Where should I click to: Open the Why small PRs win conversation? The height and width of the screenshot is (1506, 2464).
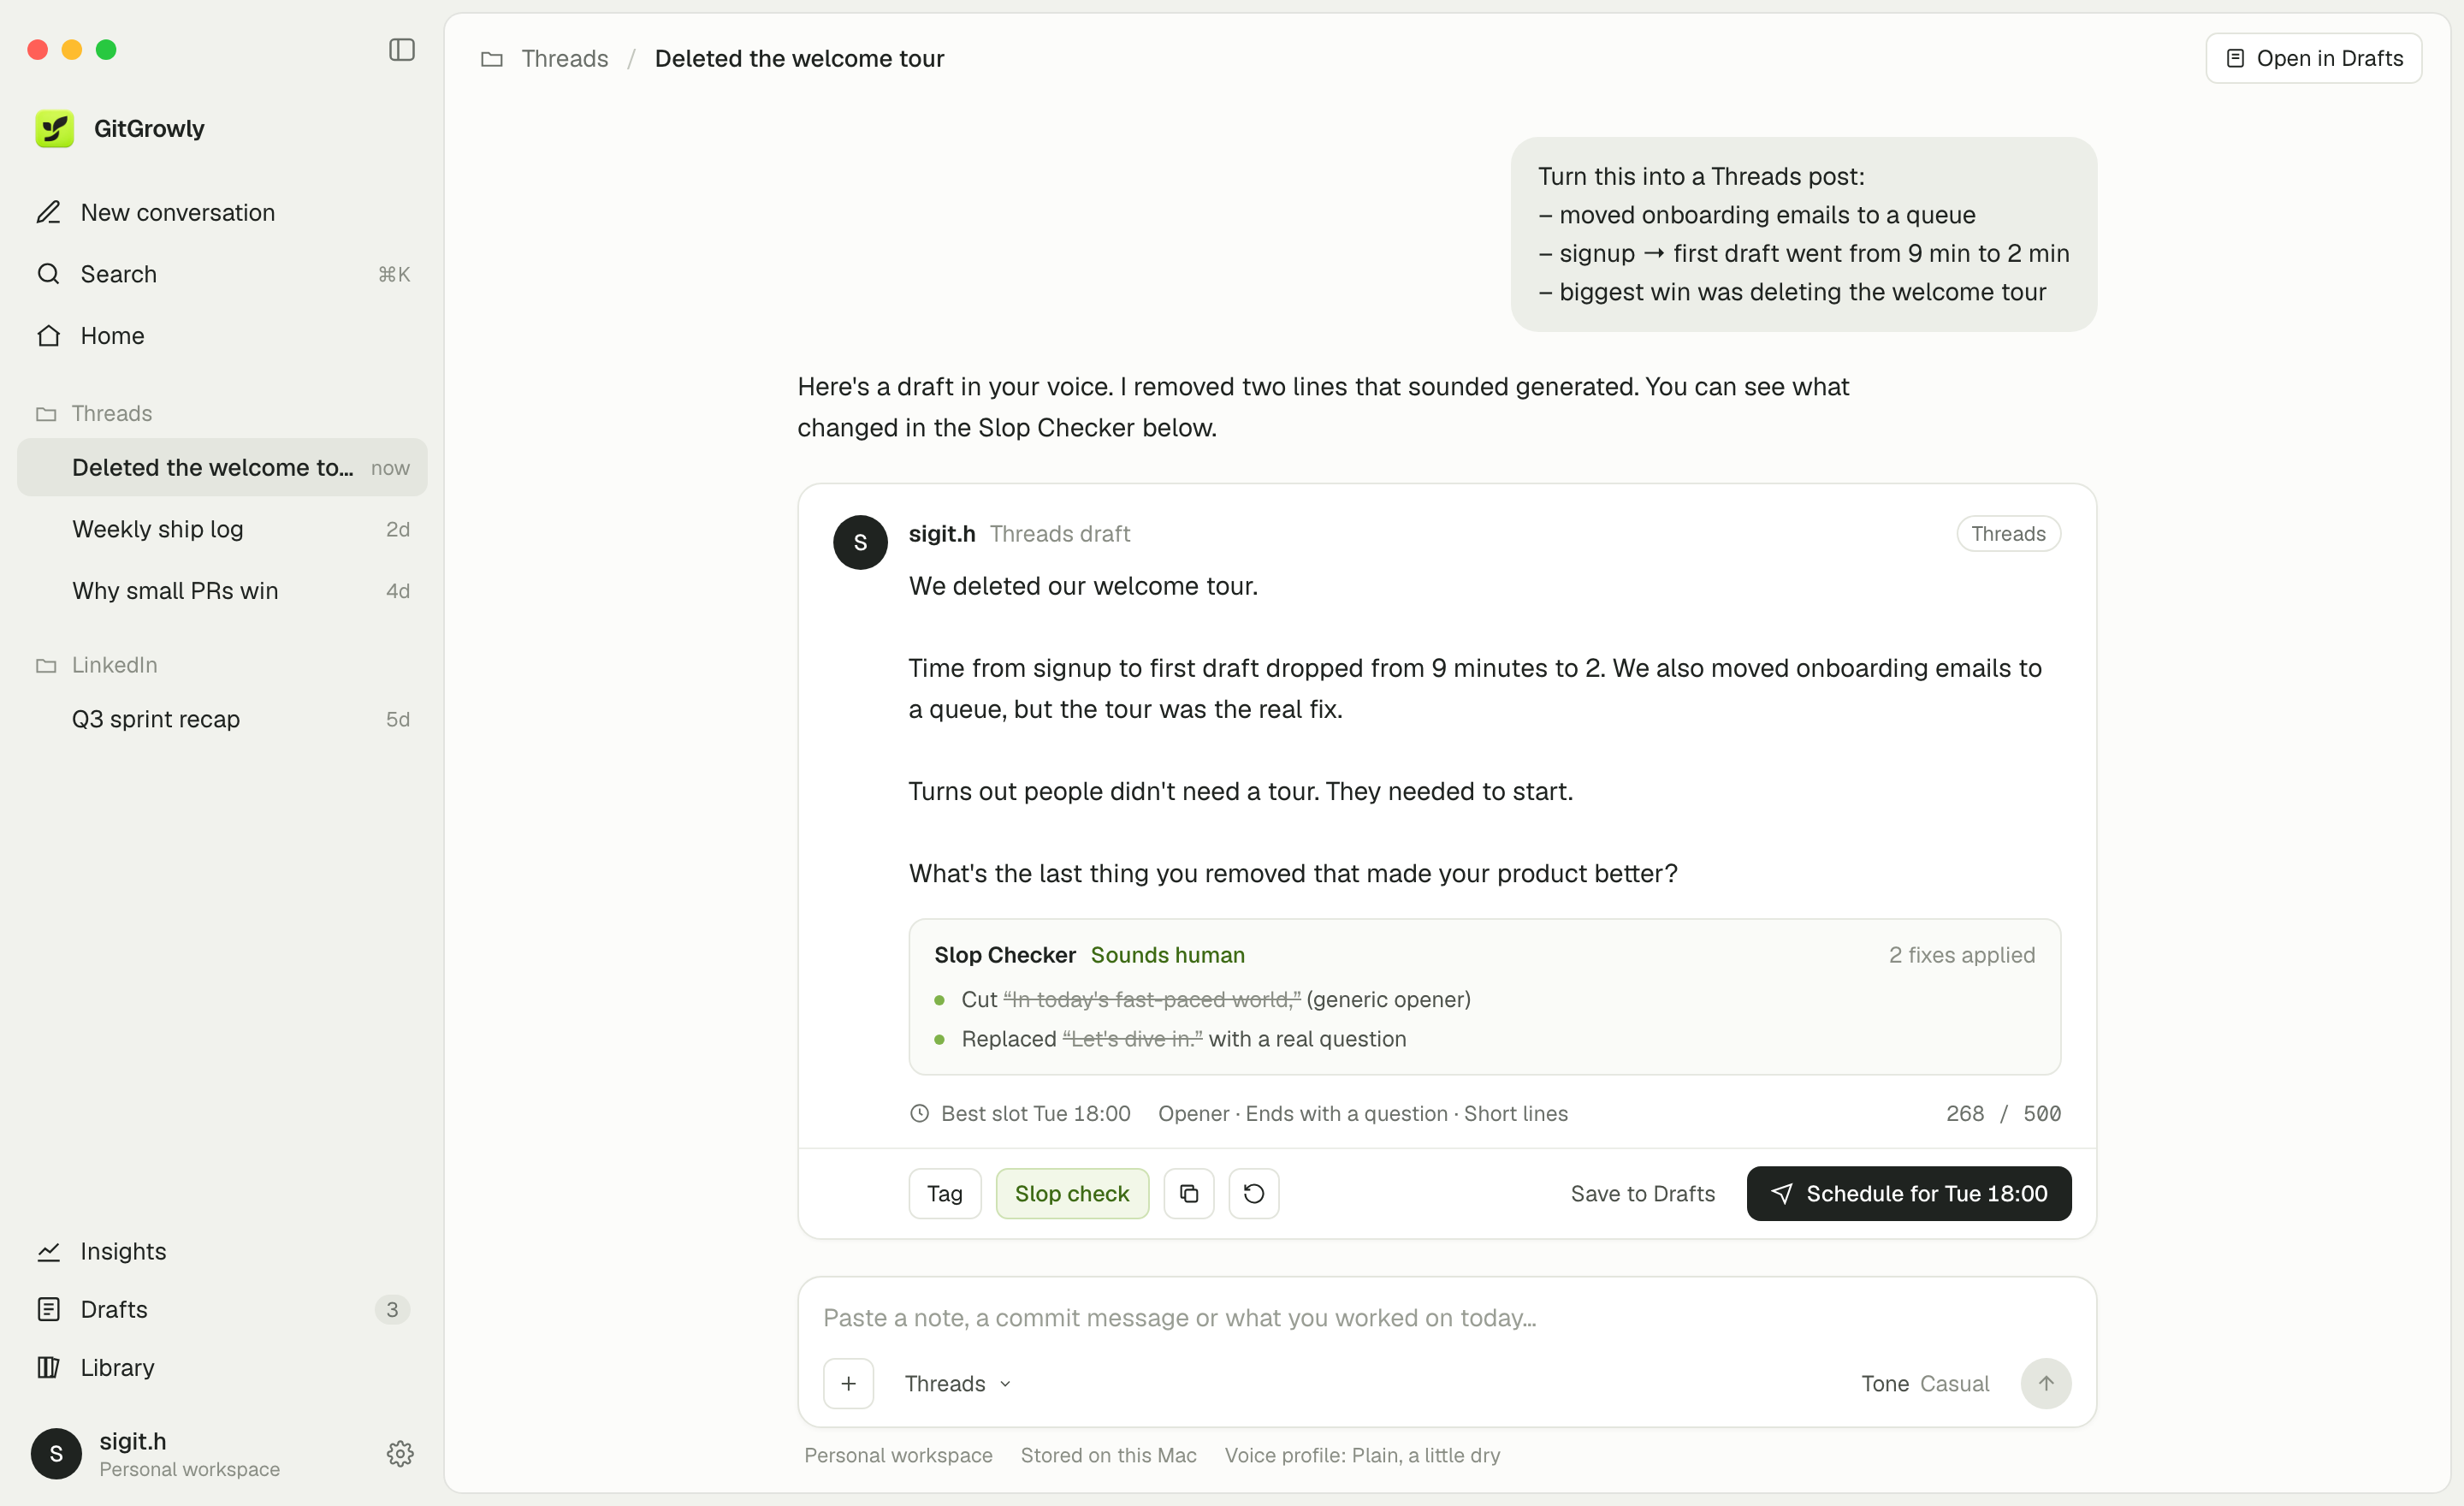[222, 591]
